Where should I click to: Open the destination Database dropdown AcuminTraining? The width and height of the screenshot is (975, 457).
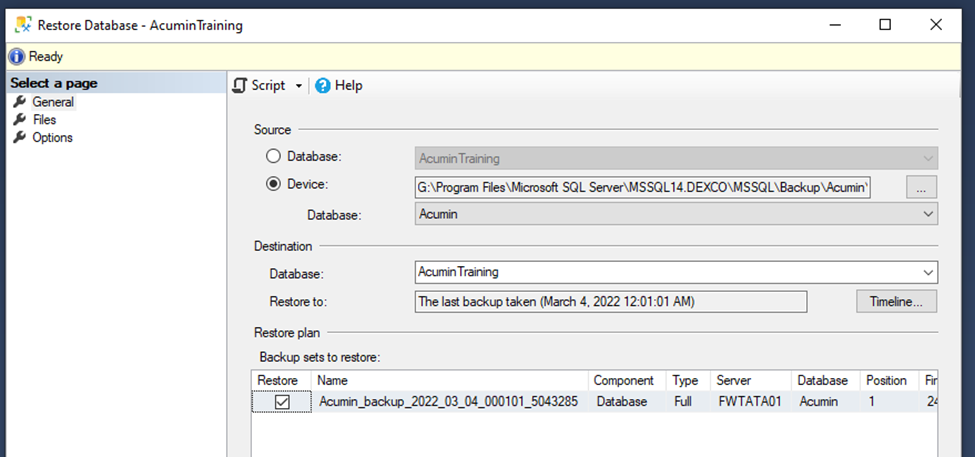[677, 272]
